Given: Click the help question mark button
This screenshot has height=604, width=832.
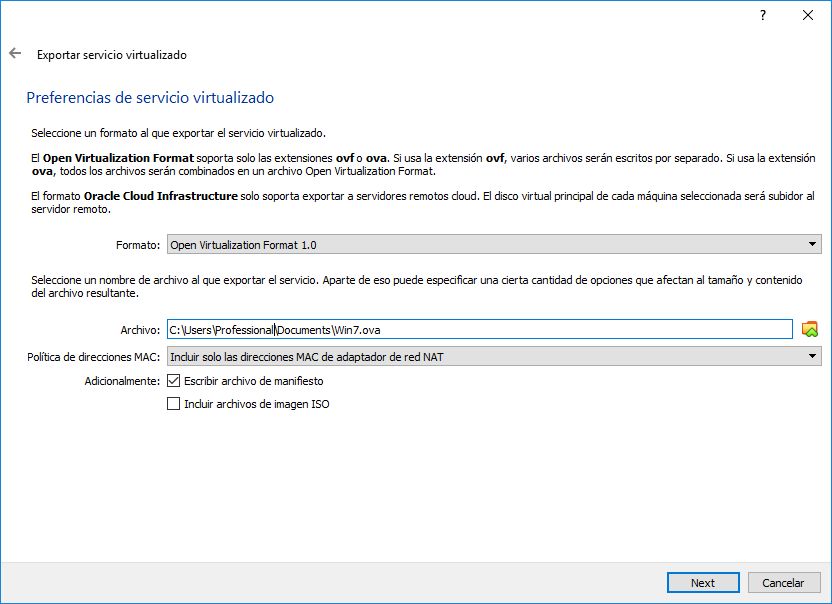Looking at the screenshot, I should [x=763, y=16].
